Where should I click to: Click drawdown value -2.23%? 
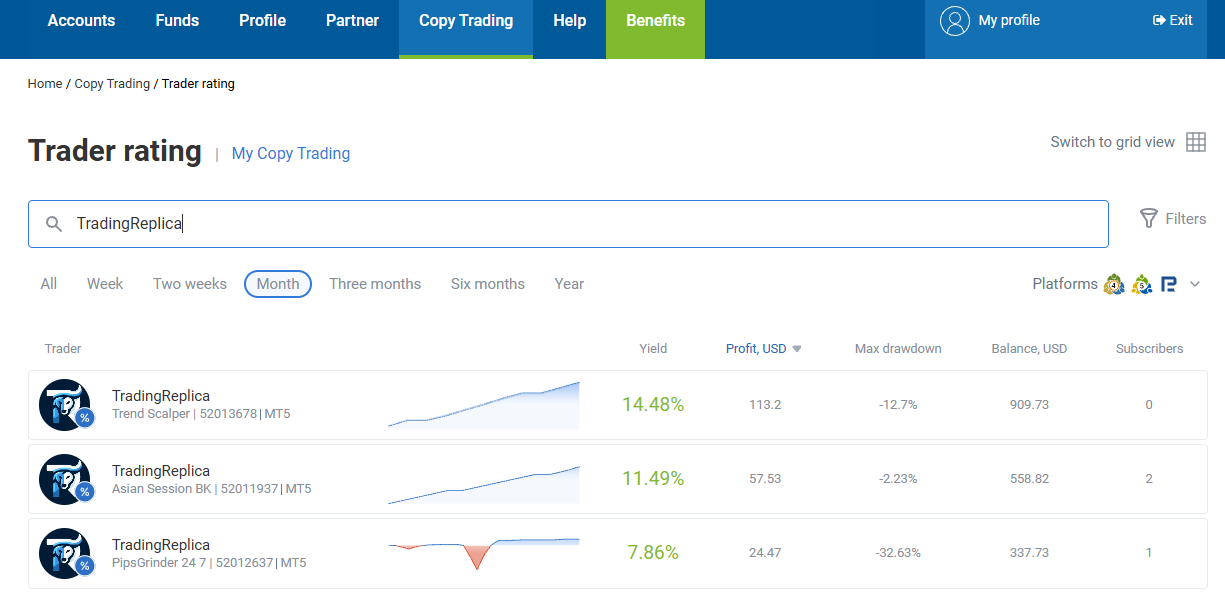(x=898, y=479)
